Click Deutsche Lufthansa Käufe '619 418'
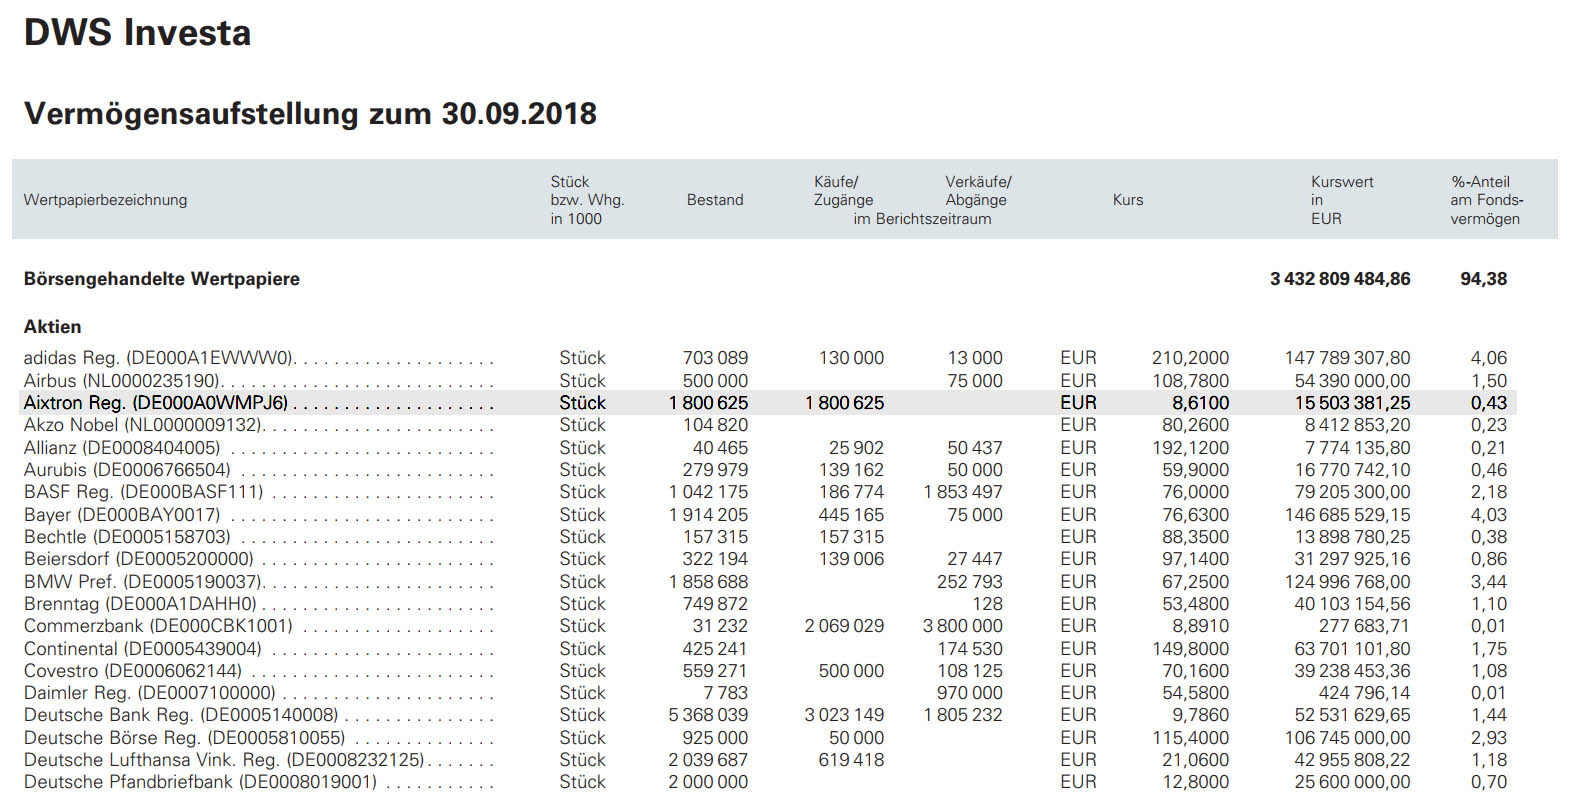The height and width of the screenshot is (793, 1574). tap(851, 760)
